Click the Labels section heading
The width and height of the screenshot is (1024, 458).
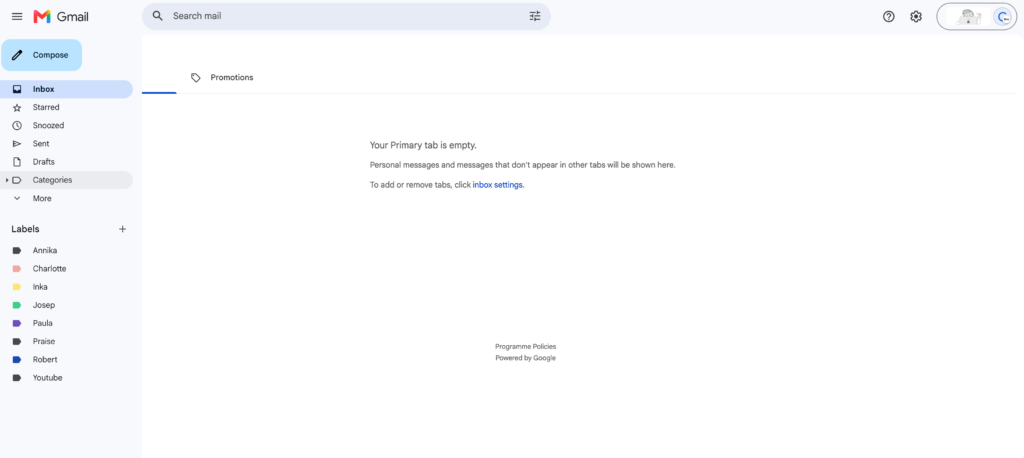25,229
